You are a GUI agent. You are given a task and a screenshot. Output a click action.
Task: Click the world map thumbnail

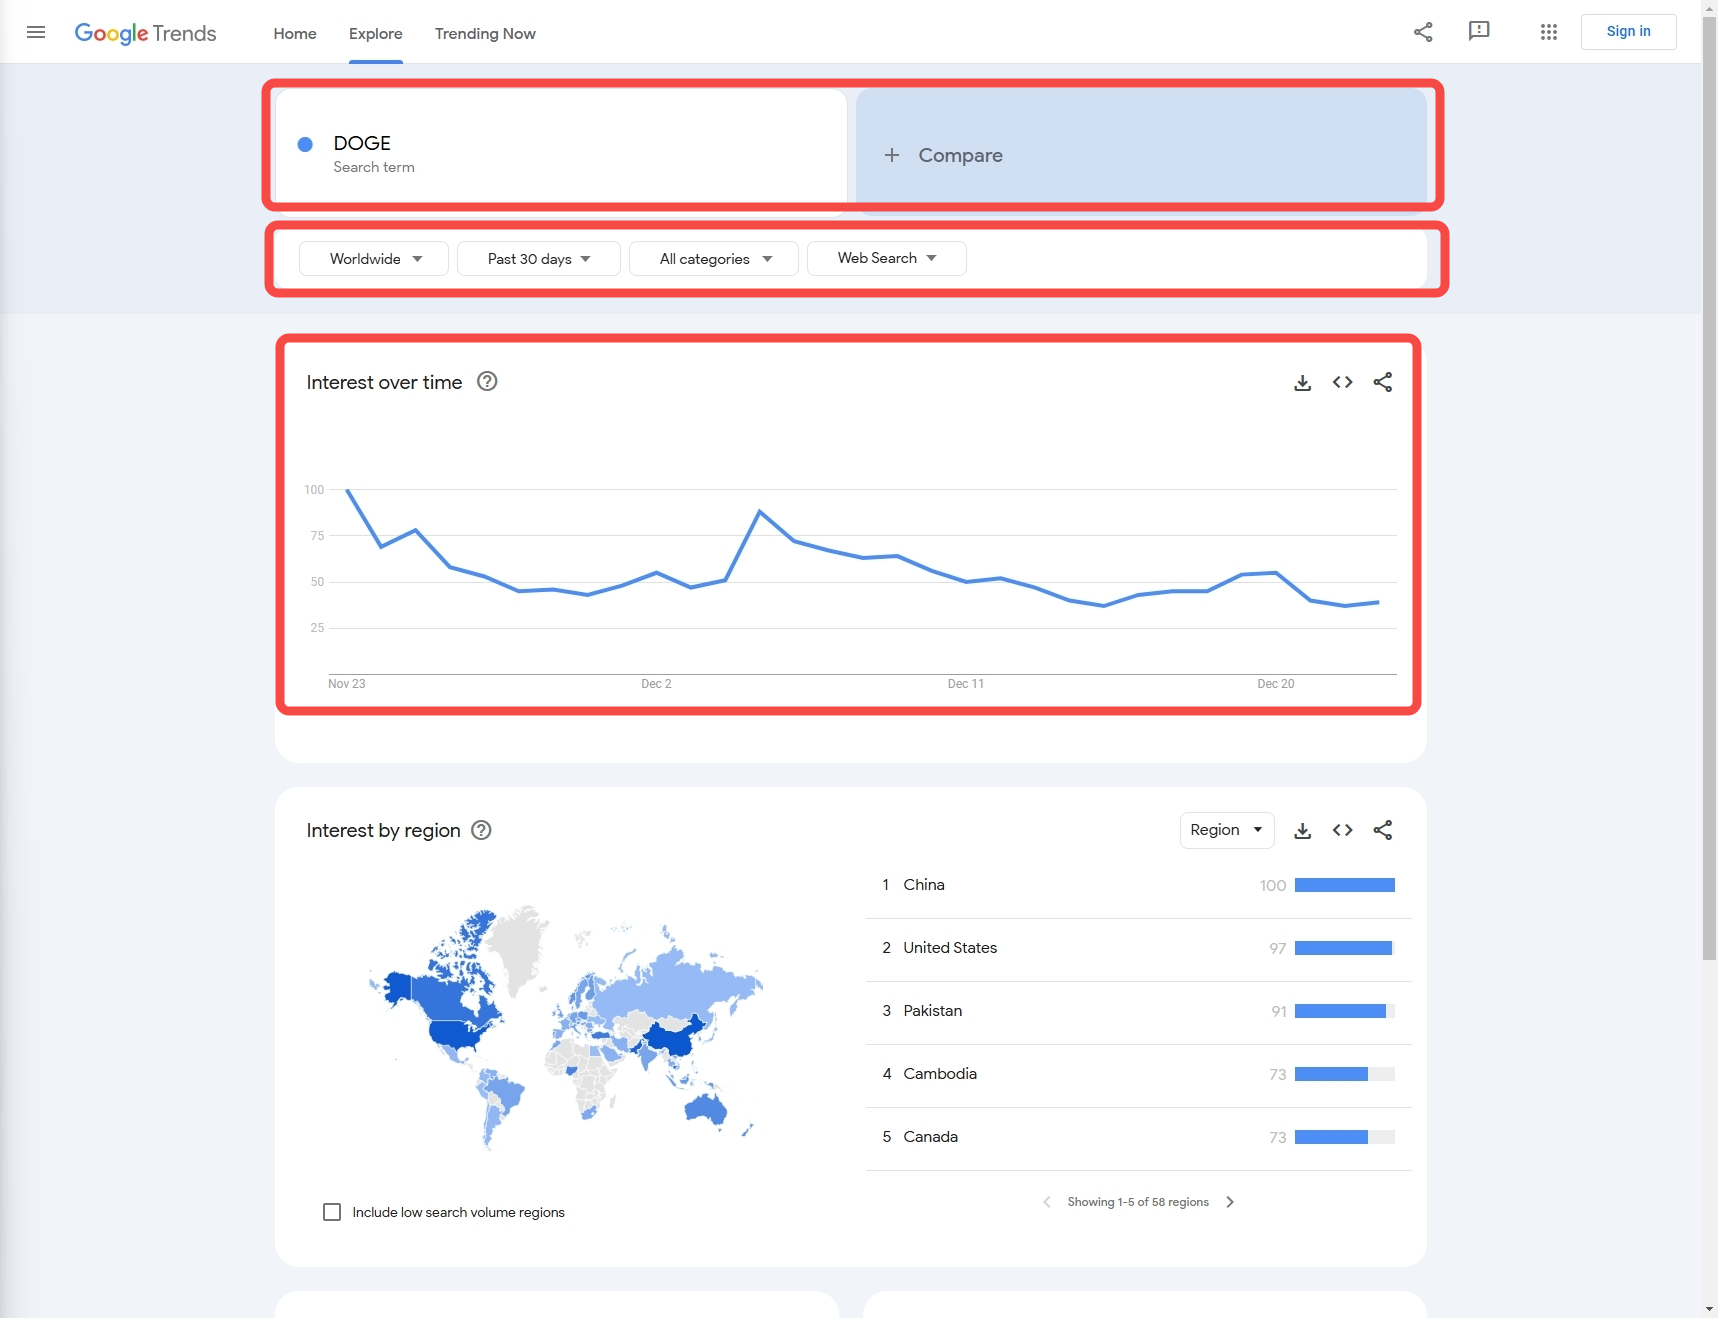566,1026
